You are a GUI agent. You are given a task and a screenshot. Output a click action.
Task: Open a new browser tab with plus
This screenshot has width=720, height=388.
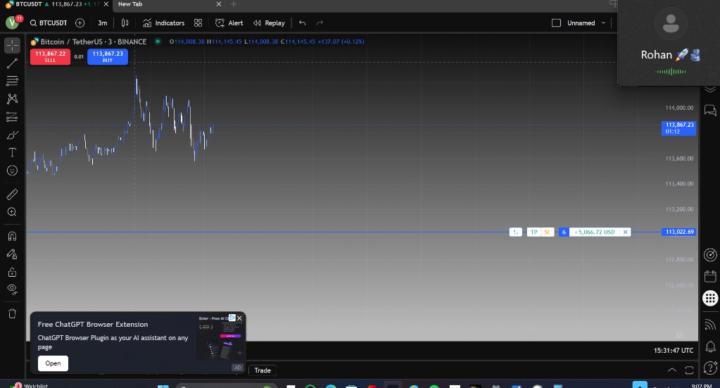click(233, 4)
